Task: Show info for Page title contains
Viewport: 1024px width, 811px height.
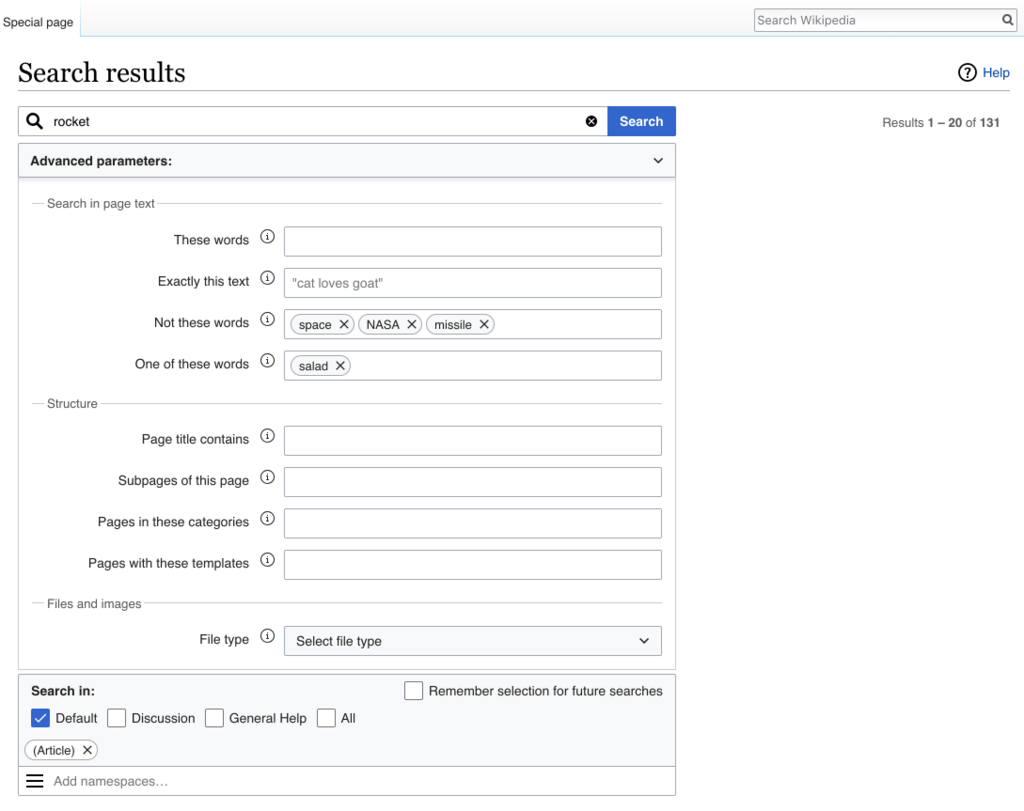Action: point(267,436)
